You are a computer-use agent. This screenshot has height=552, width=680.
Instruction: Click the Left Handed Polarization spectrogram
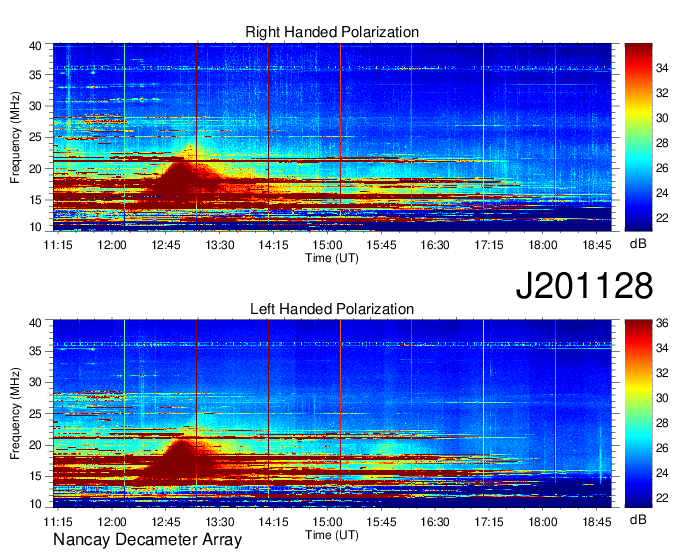pyautogui.click(x=332, y=414)
